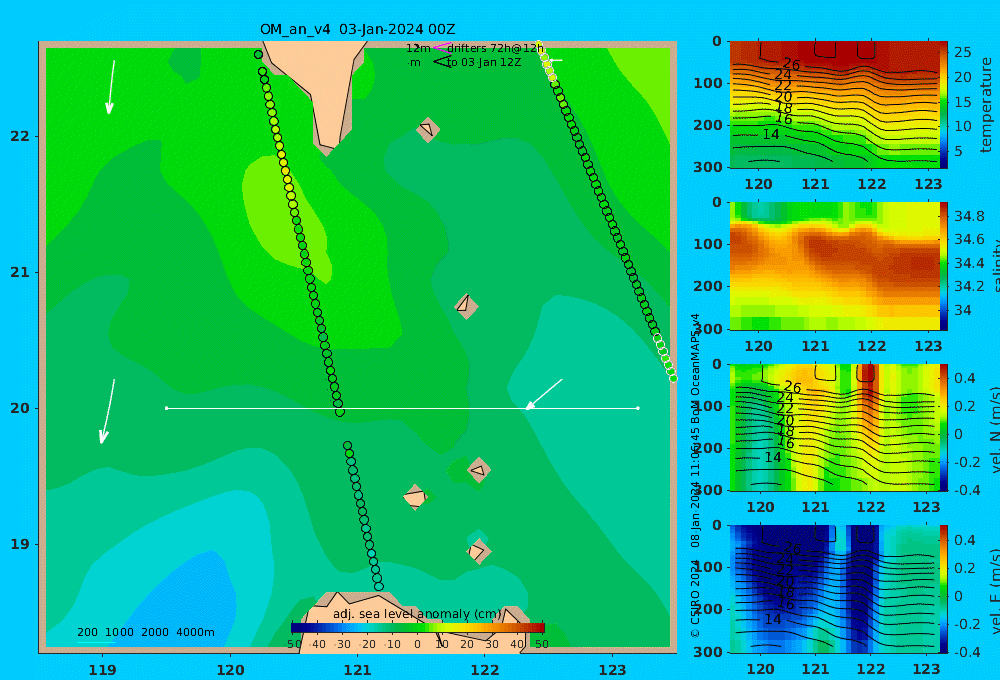
Task: Click latitude label 19 on main map
Action: click(x=20, y=544)
